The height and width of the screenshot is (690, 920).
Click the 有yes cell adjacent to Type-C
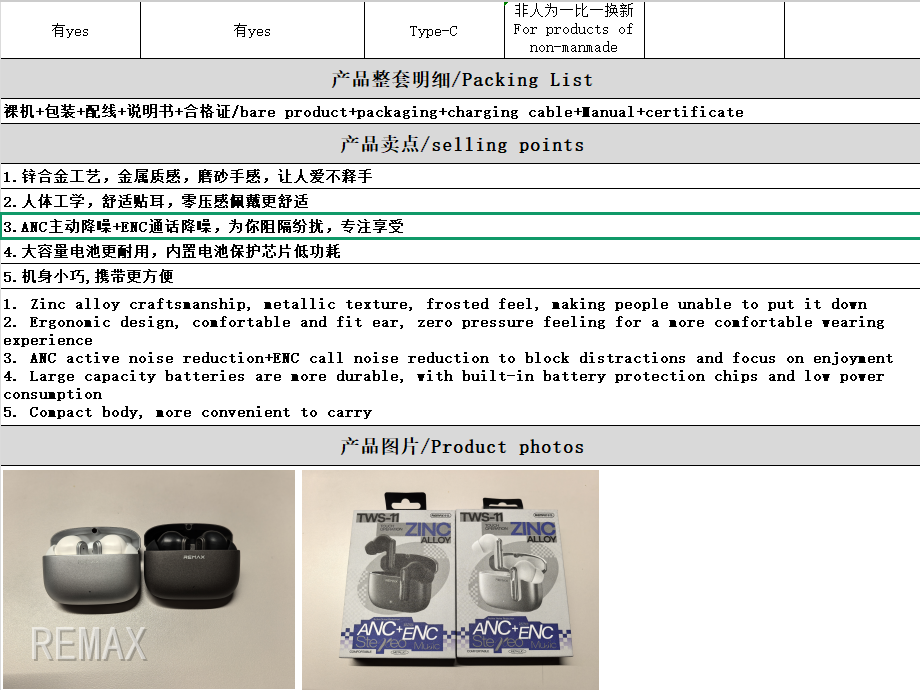coord(252,31)
